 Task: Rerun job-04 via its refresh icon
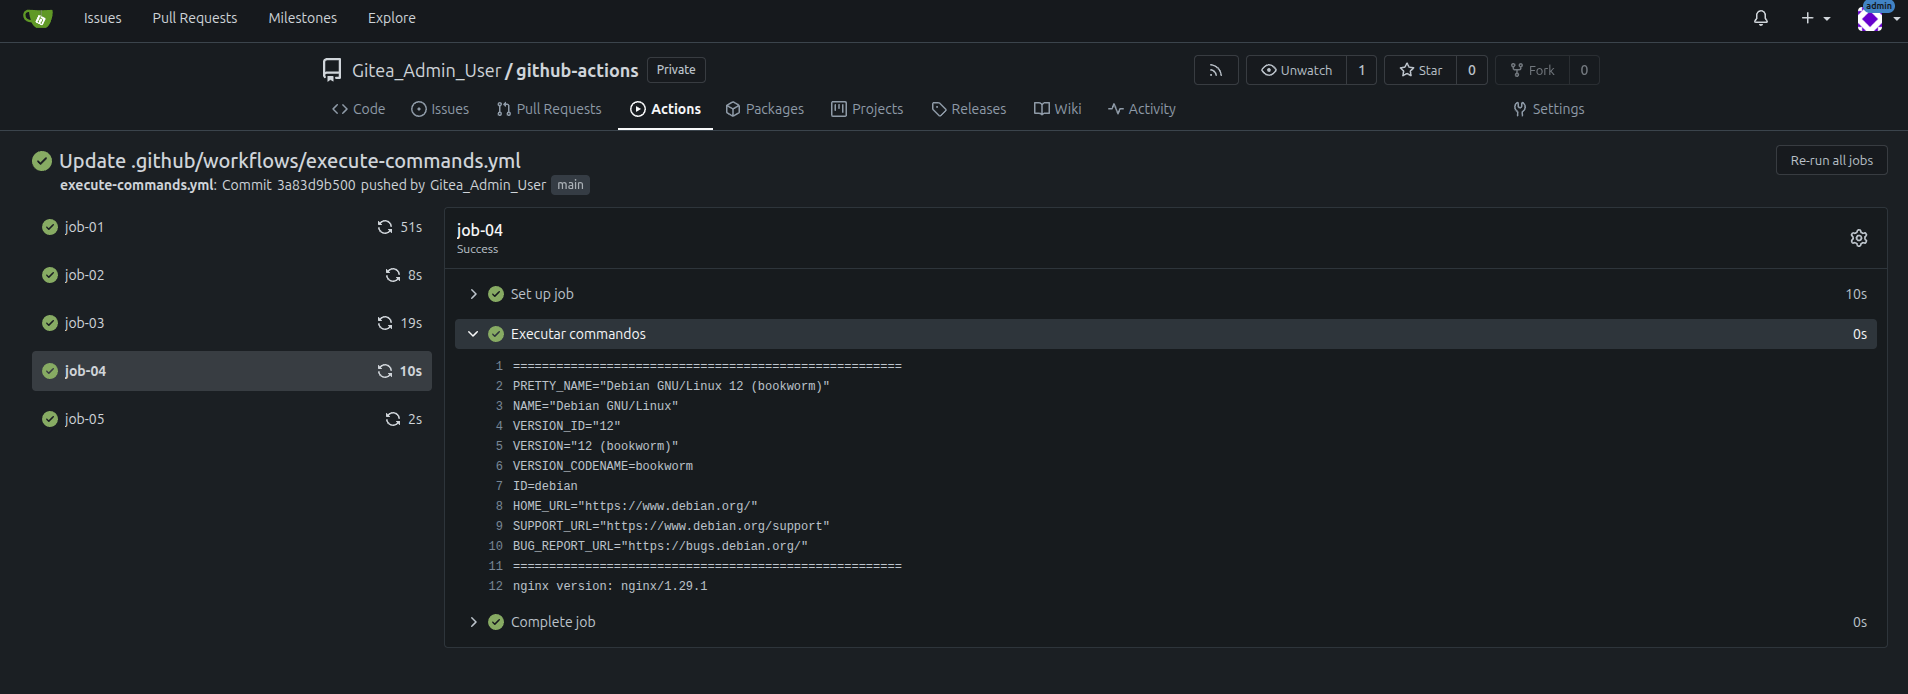click(385, 371)
